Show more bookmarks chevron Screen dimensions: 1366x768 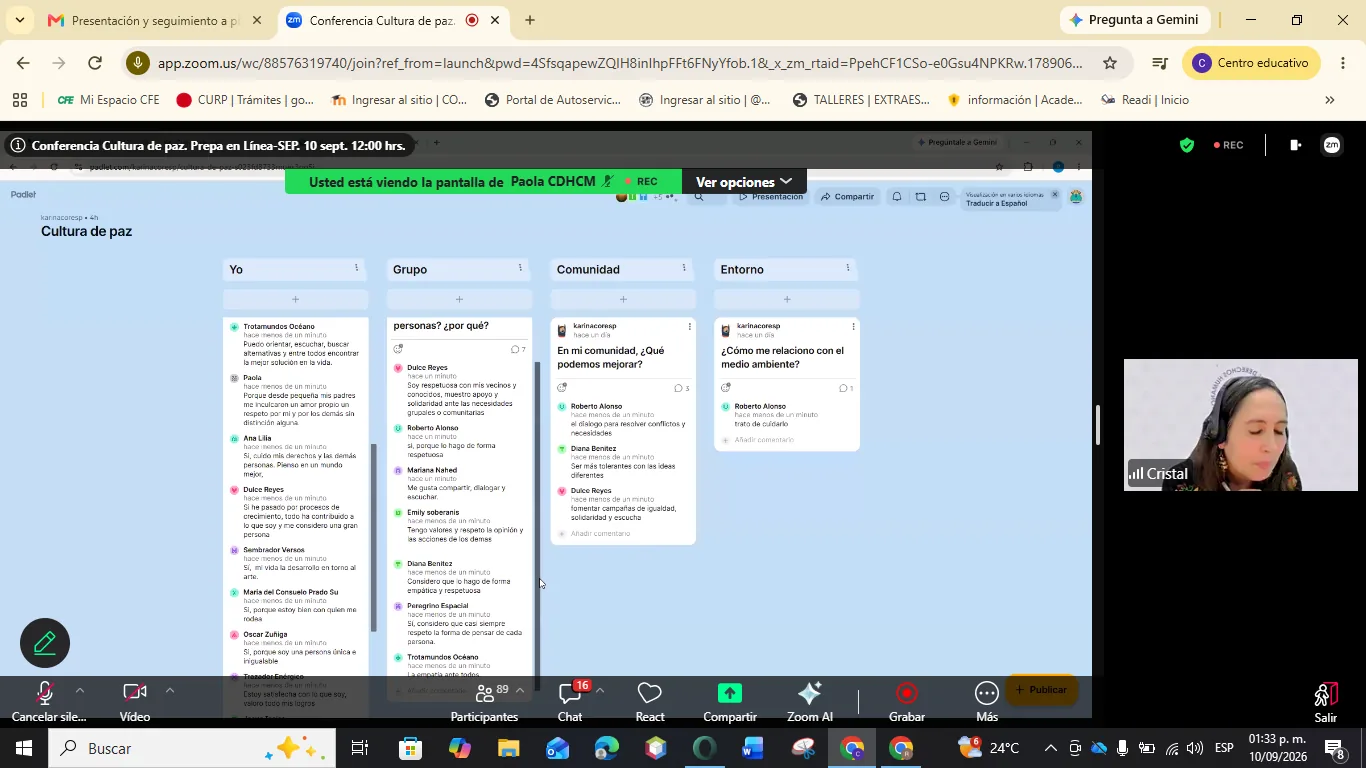click(1329, 100)
